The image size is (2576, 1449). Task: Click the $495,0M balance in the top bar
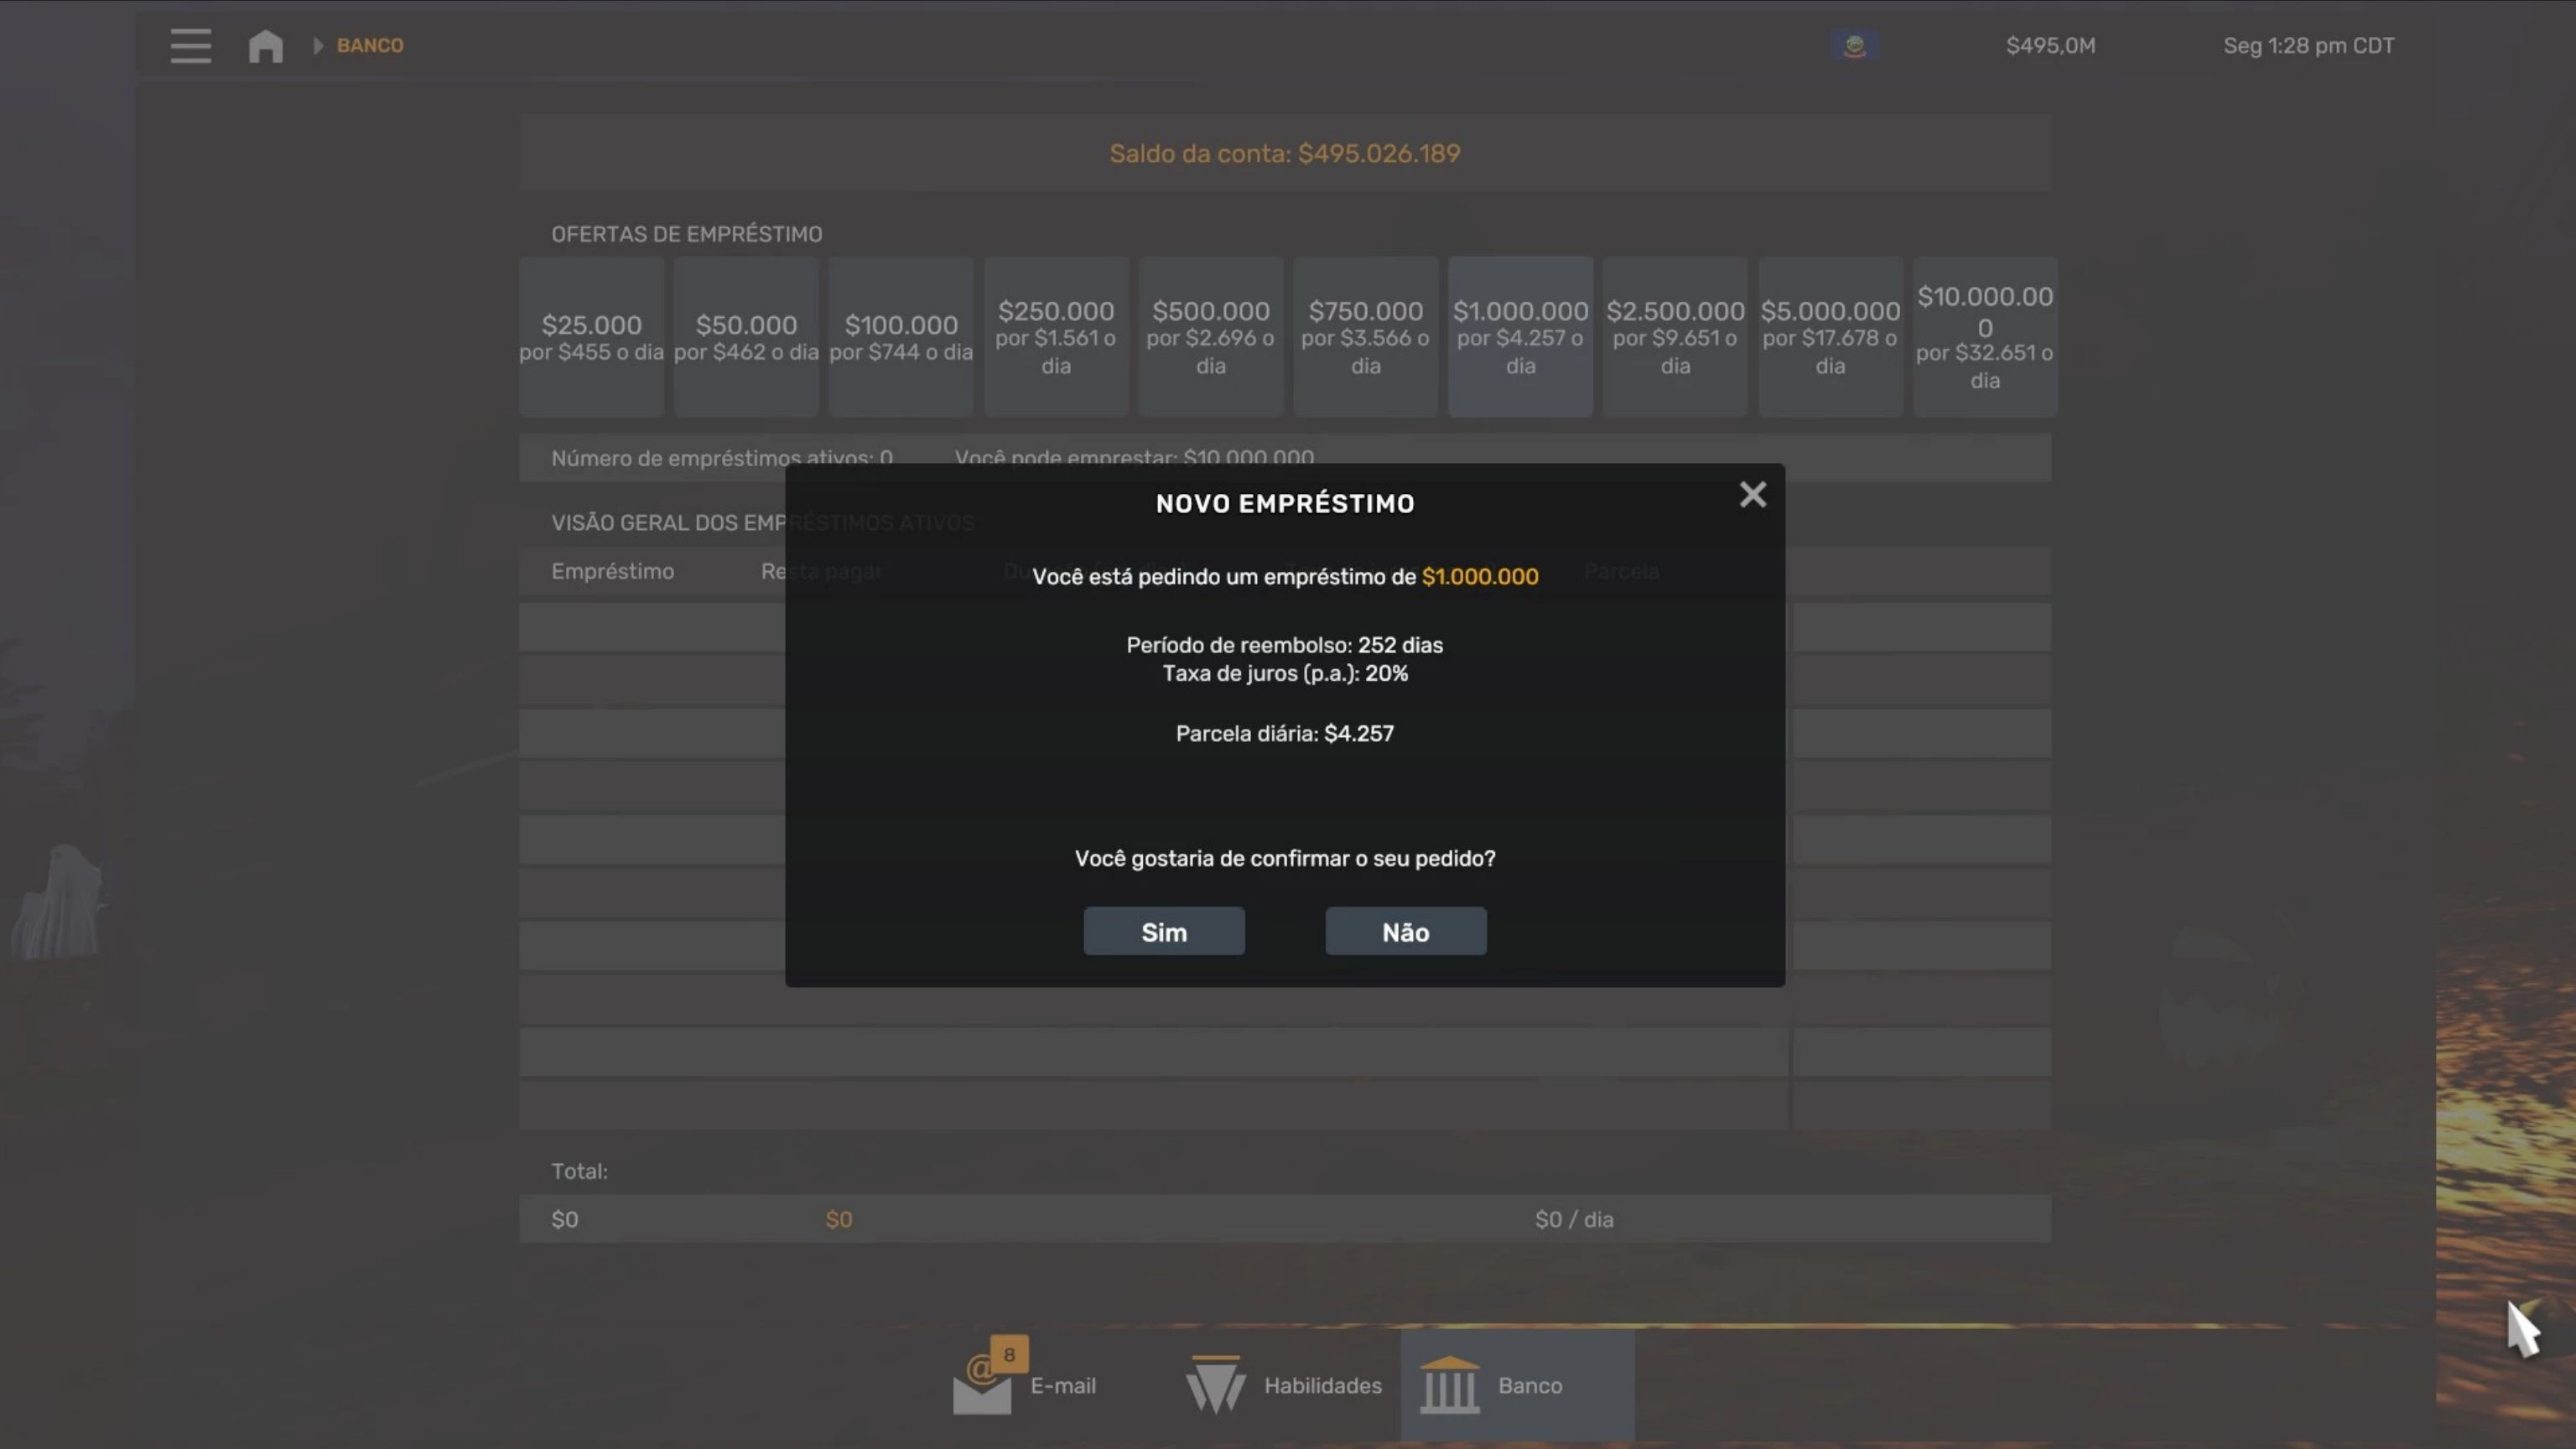(2050, 46)
